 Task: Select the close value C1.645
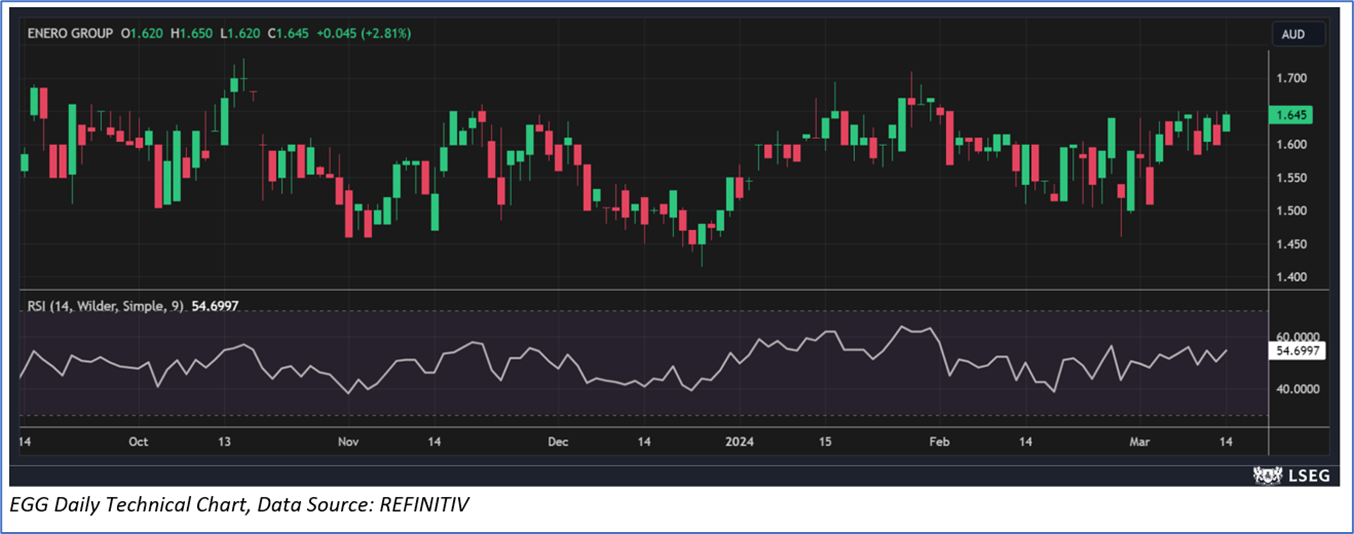287,34
